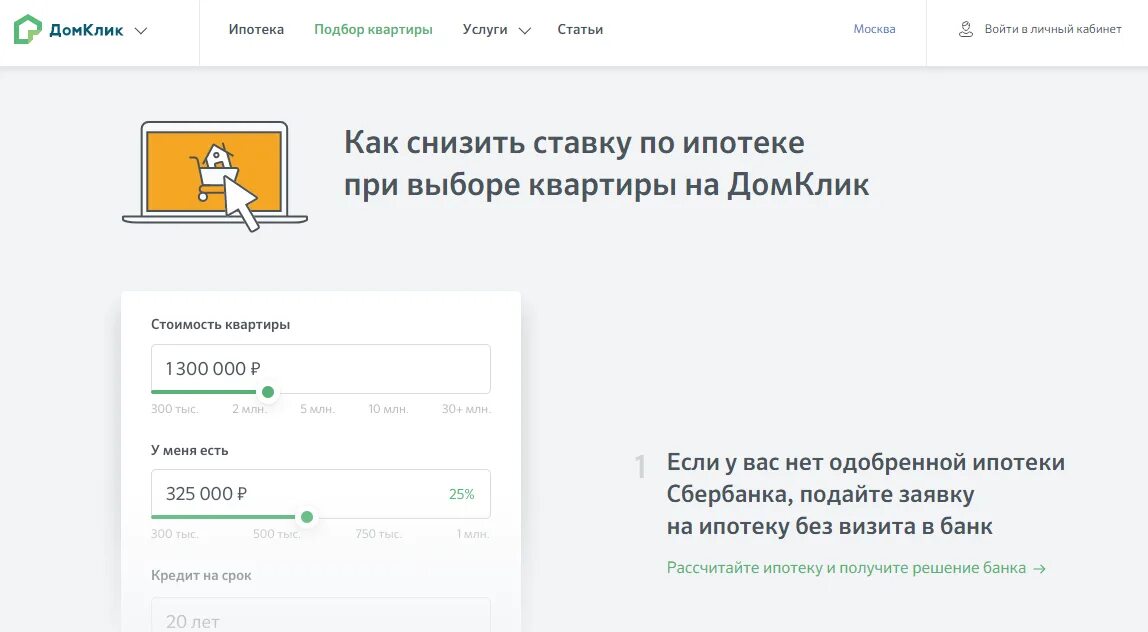Change the city from Москва
Viewport: 1148px width, 632px height.
pyautogui.click(x=874, y=29)
